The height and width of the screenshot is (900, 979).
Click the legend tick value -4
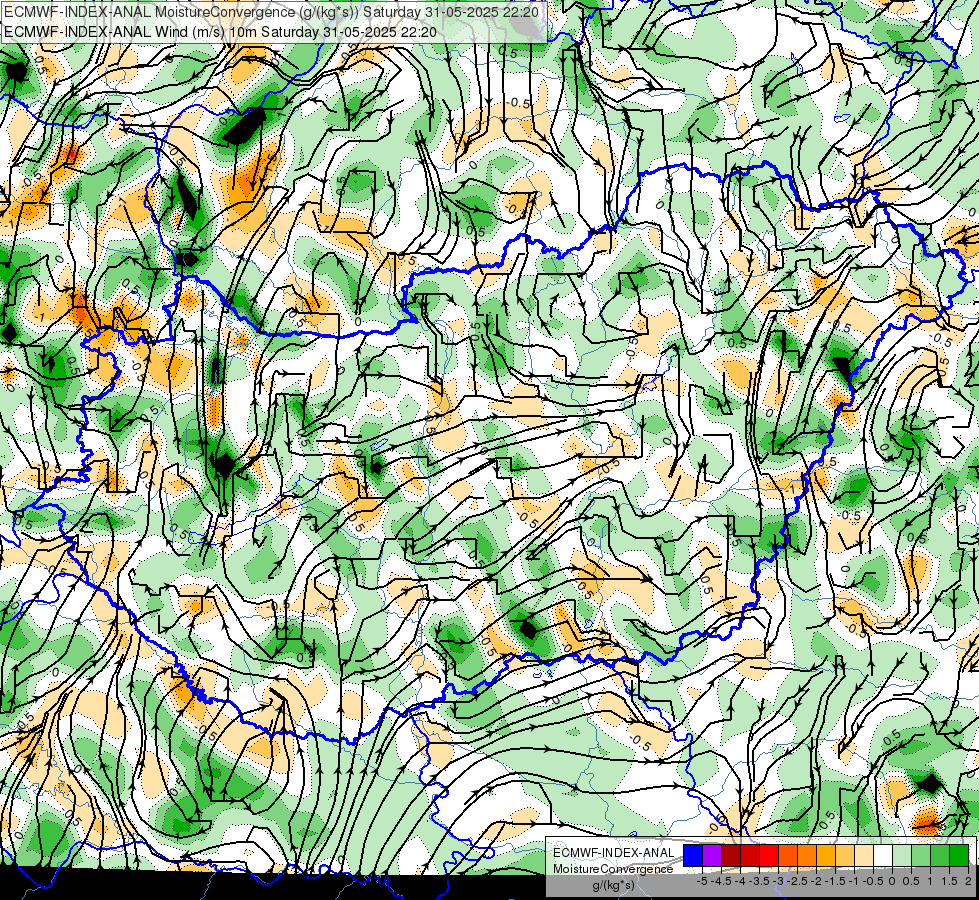(740, 881)
